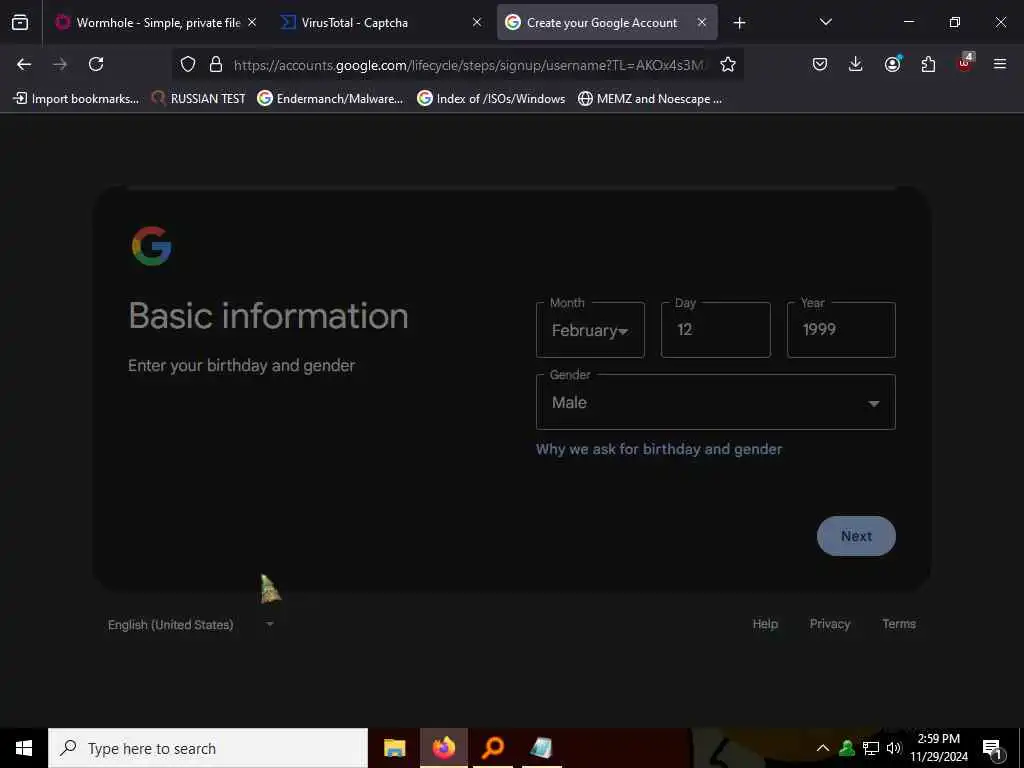1024x768 pixels.
Task: Open Index of /ISOs/Windows bookmark
Action: pyautogui.click(x=491, y=99)
